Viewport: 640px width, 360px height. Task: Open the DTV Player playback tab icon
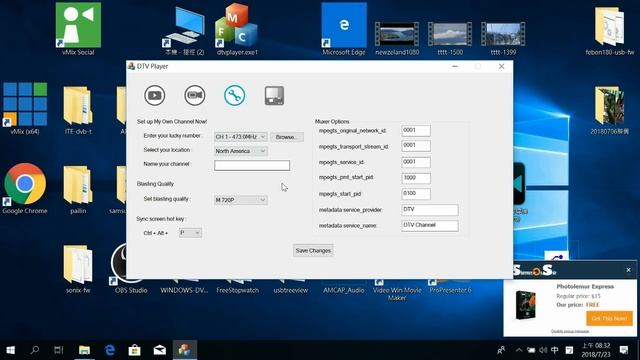coord(154,95)
